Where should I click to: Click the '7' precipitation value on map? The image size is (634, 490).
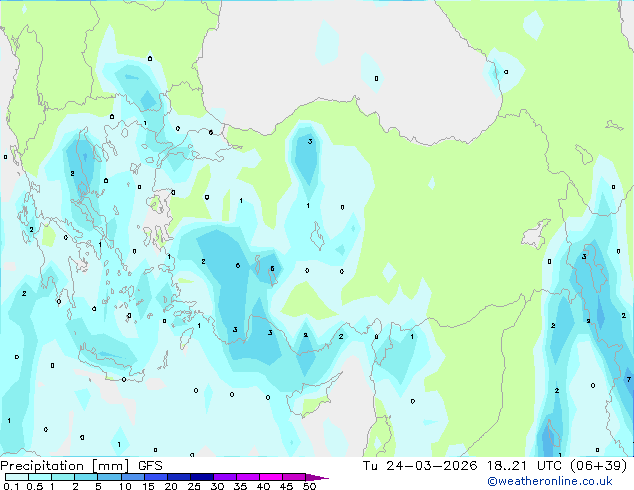(629, 379)
